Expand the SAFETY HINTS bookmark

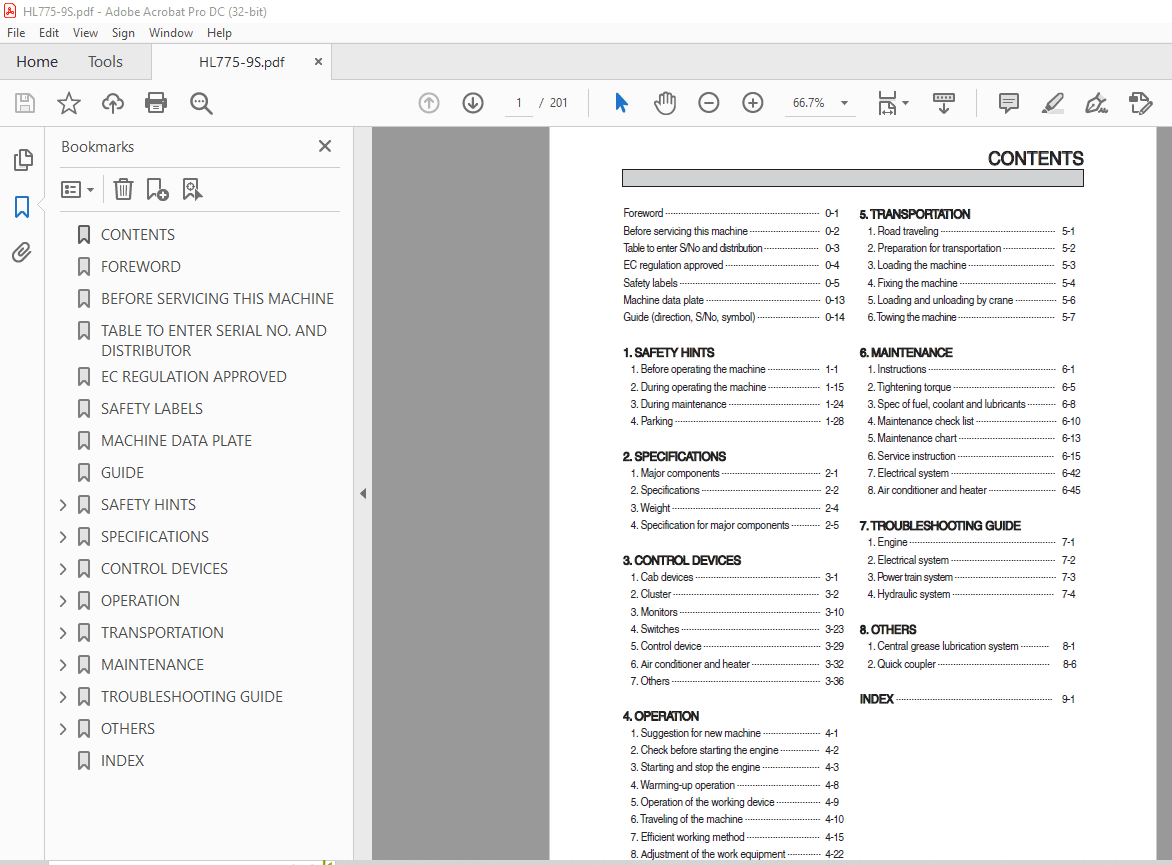[x=64, y=505]
